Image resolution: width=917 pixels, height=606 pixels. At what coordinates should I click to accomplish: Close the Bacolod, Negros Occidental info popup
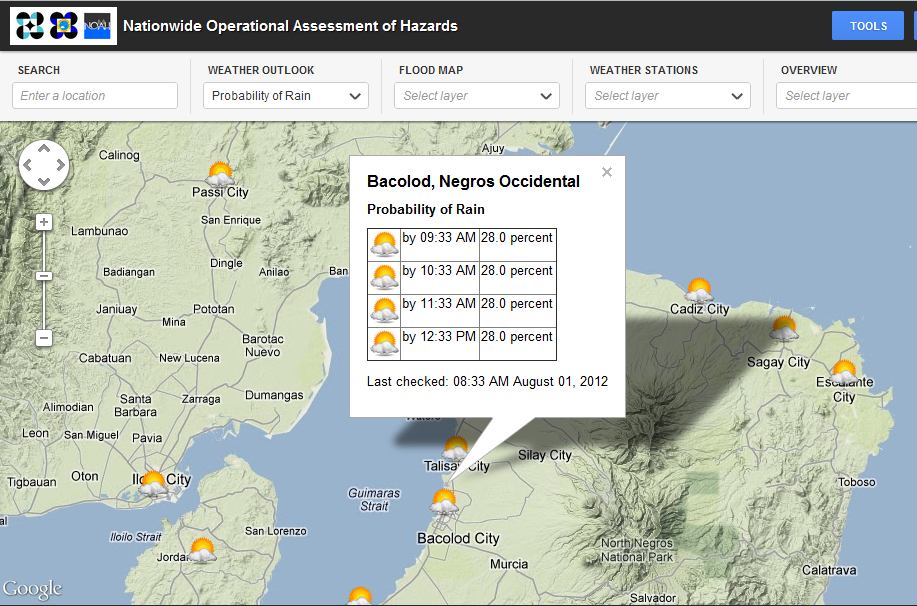606,172
